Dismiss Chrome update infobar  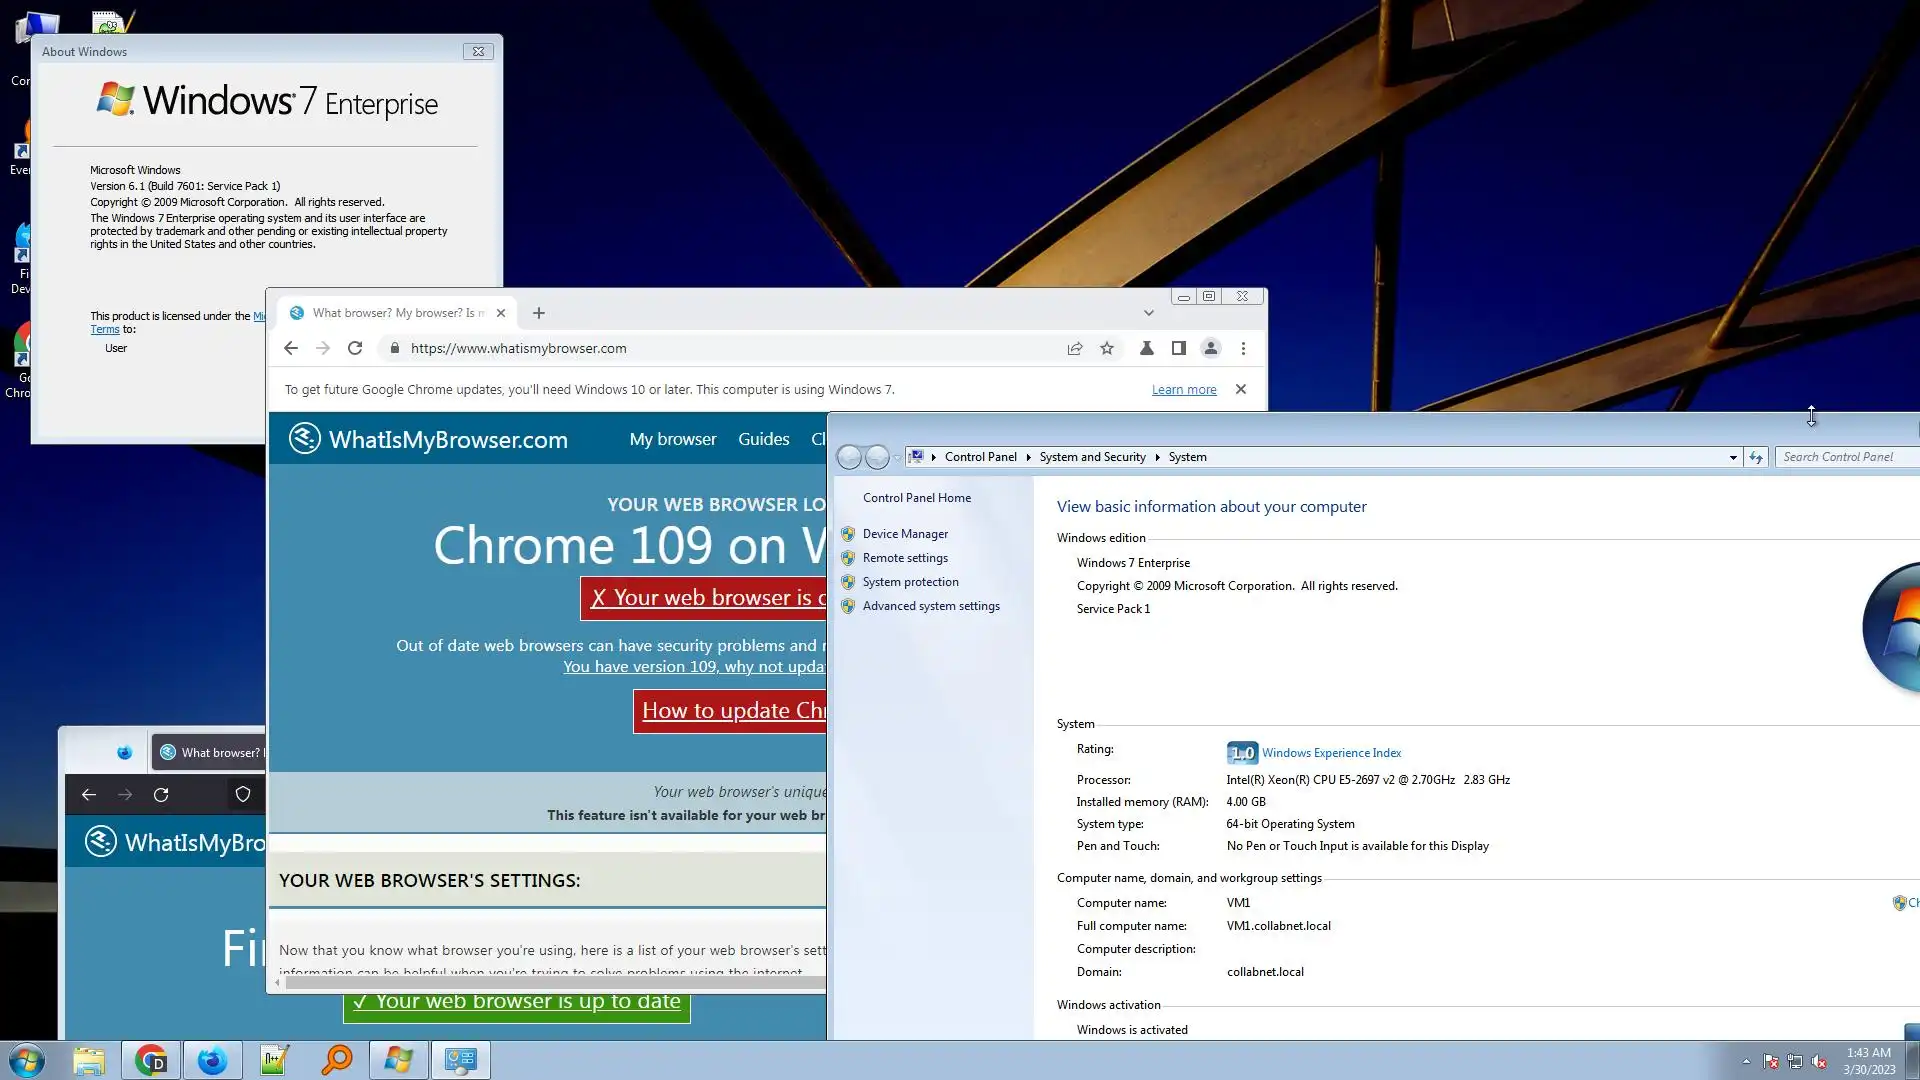[x=1241, y=389]
